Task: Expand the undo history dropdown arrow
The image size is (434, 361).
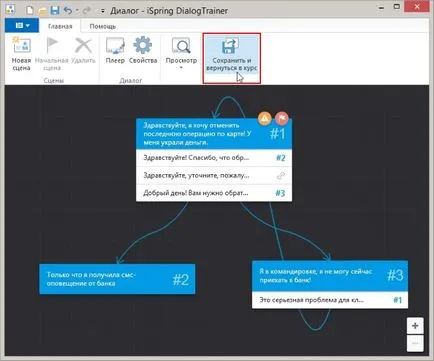Action: (77, 11)
